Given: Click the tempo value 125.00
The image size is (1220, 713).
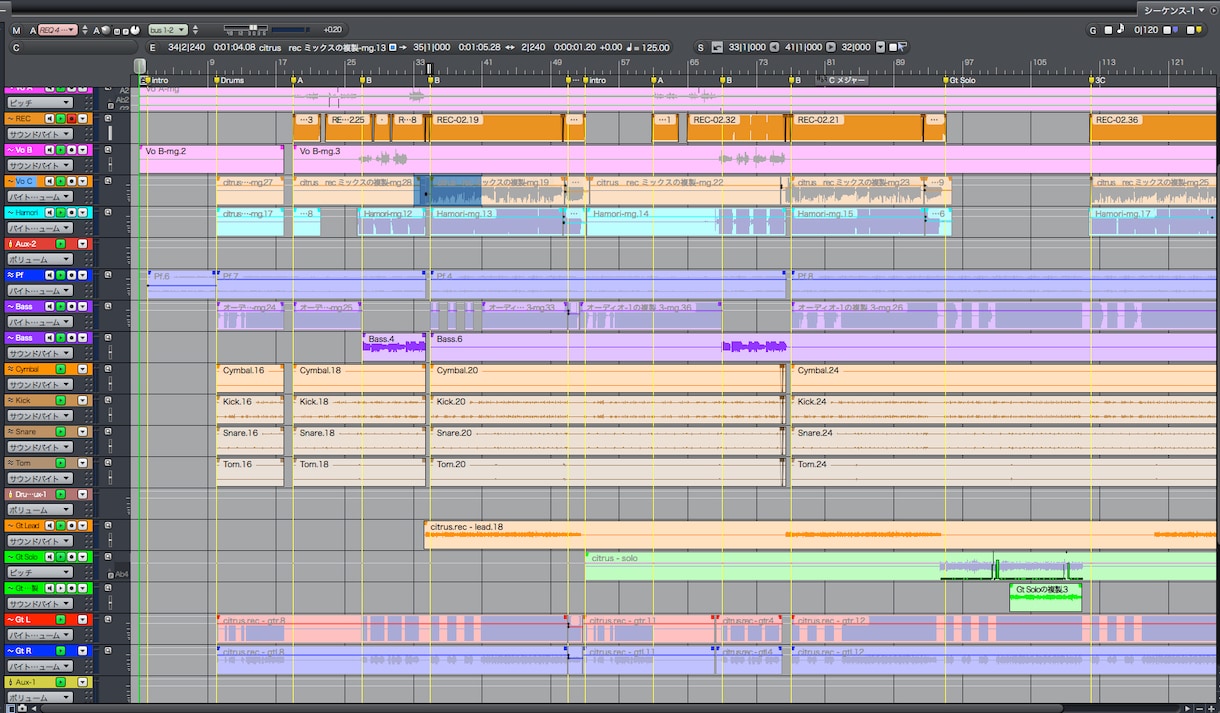Looking at the screenshot, I should click(655, 47).
